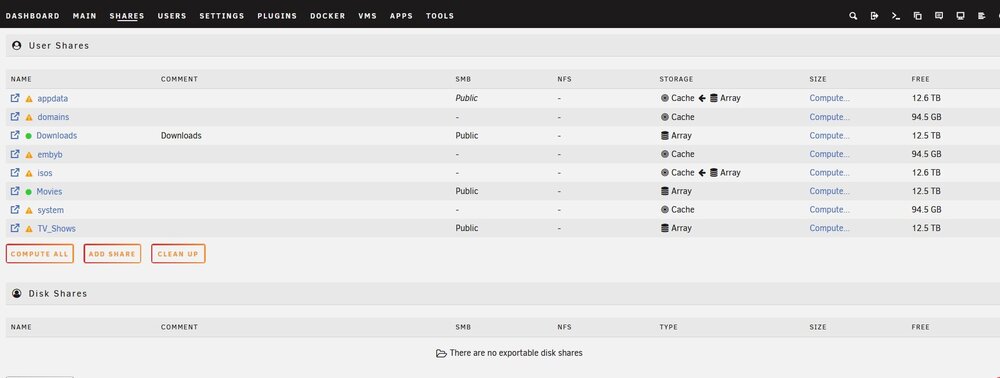Switch to the Docker tab
The width and height of the screenshot is (1000, 378).
point(328,16)
